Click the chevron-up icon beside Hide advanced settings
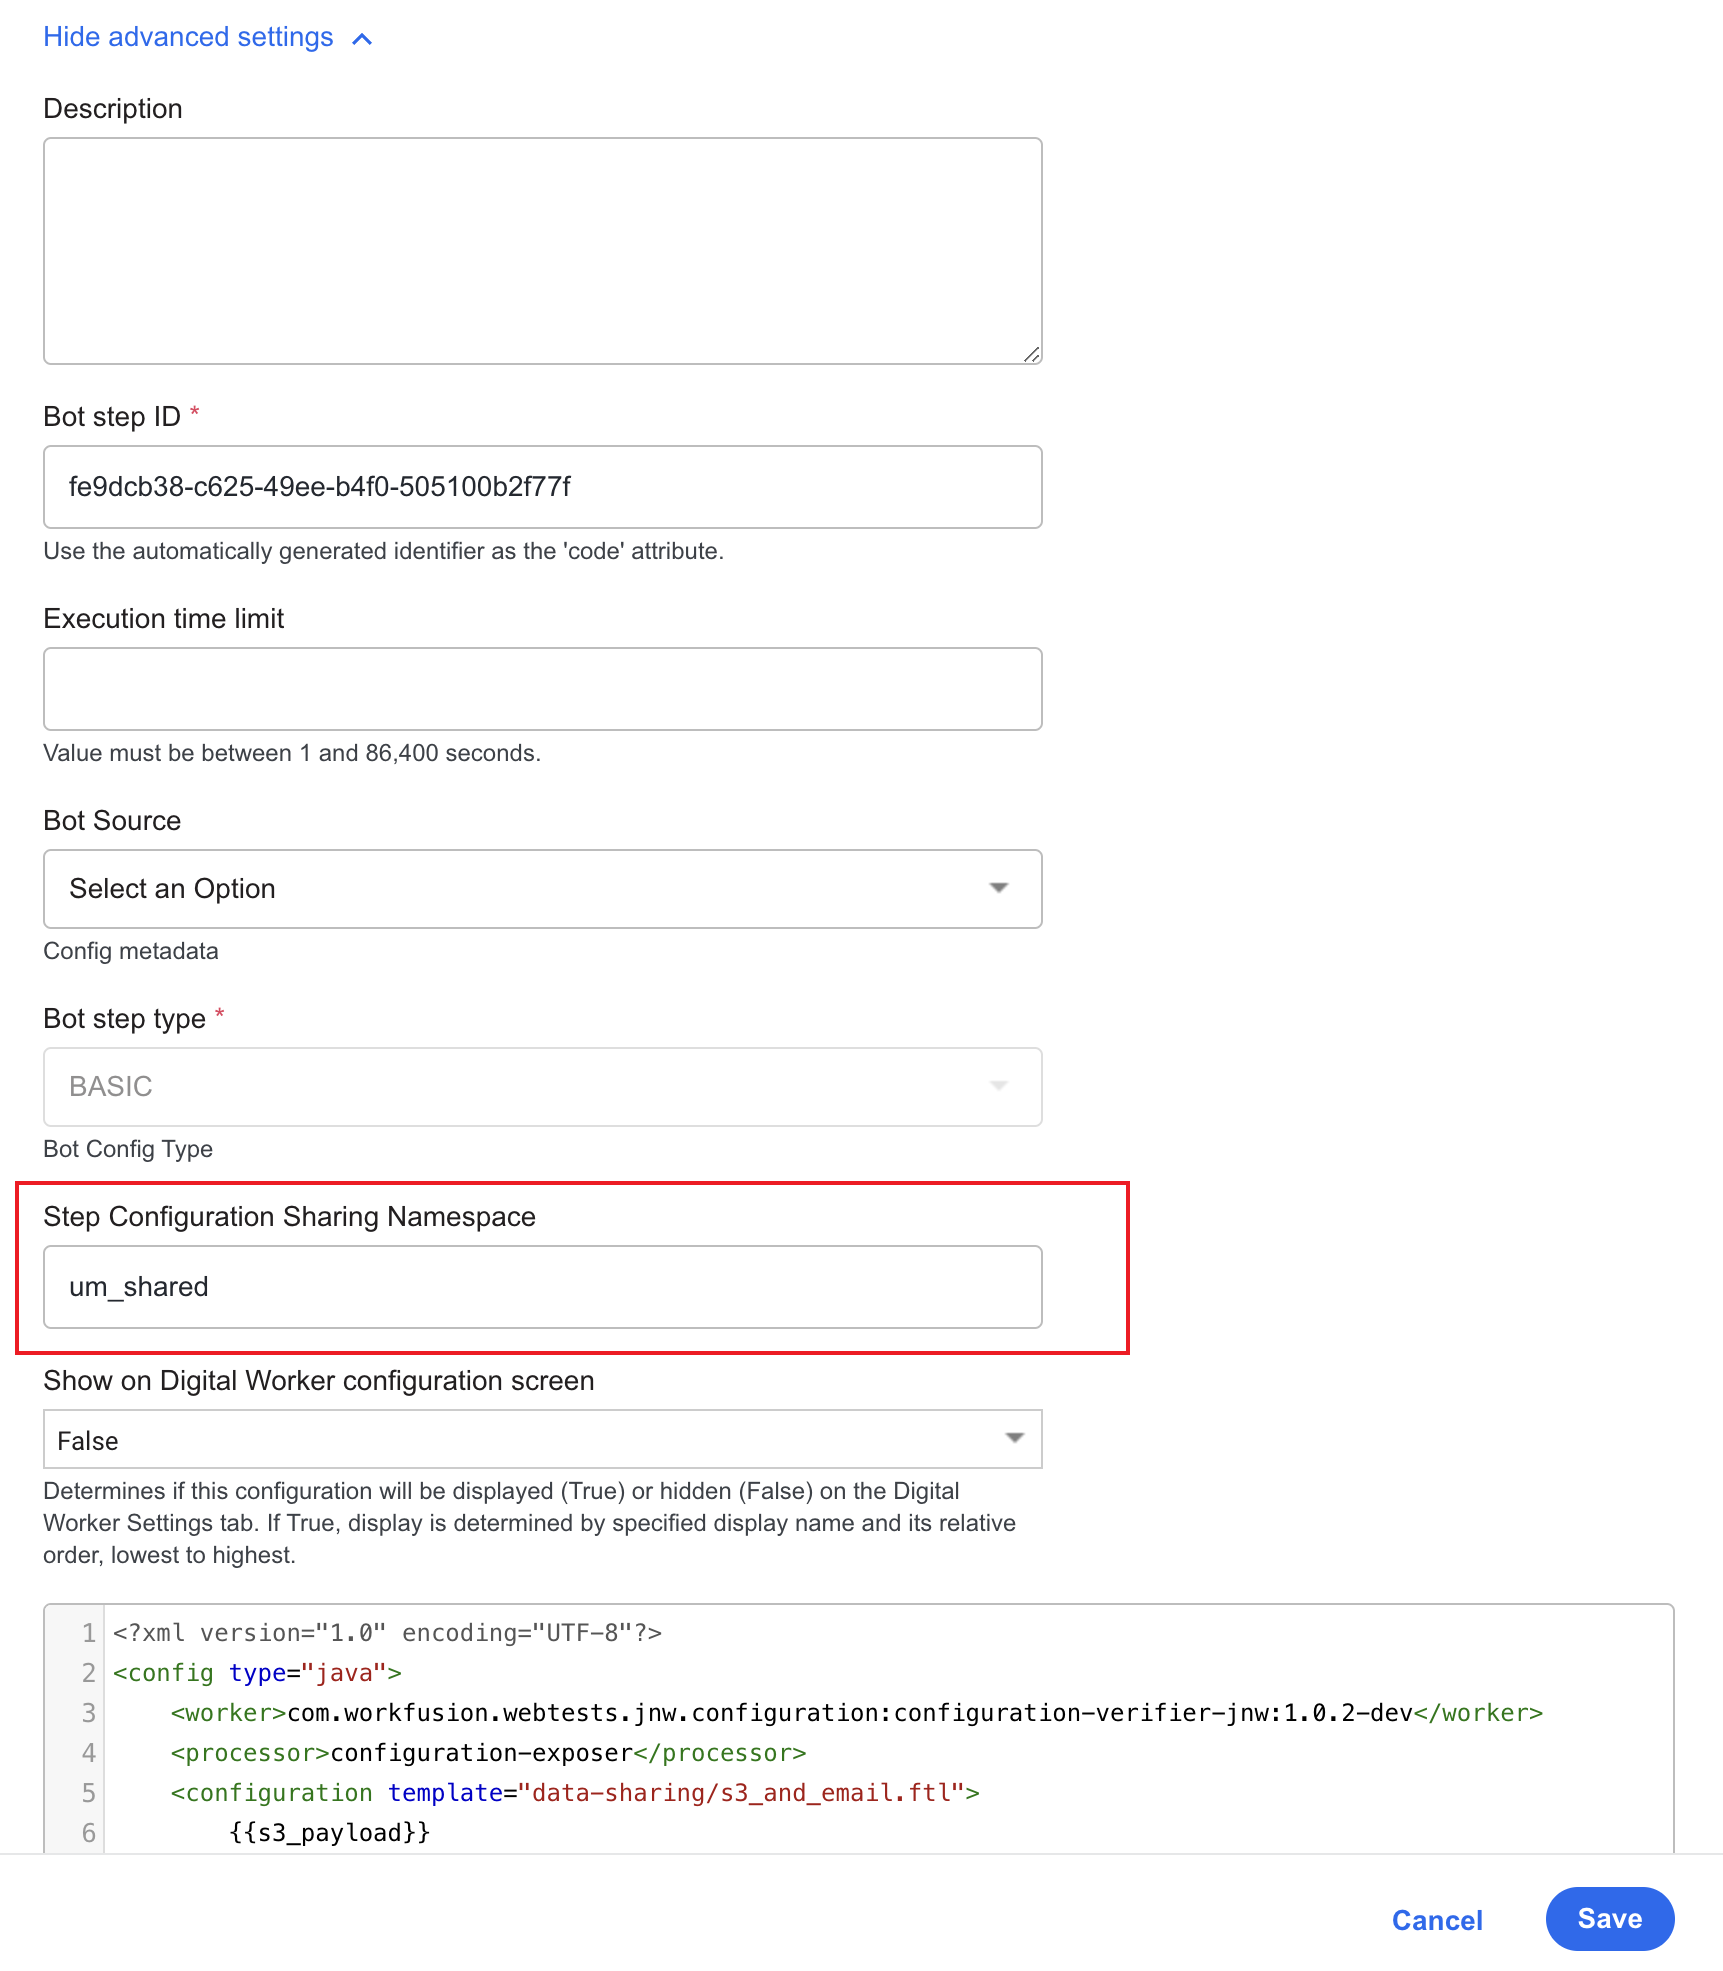The height and width of the screenshot is (1971, 1723). 362,39
